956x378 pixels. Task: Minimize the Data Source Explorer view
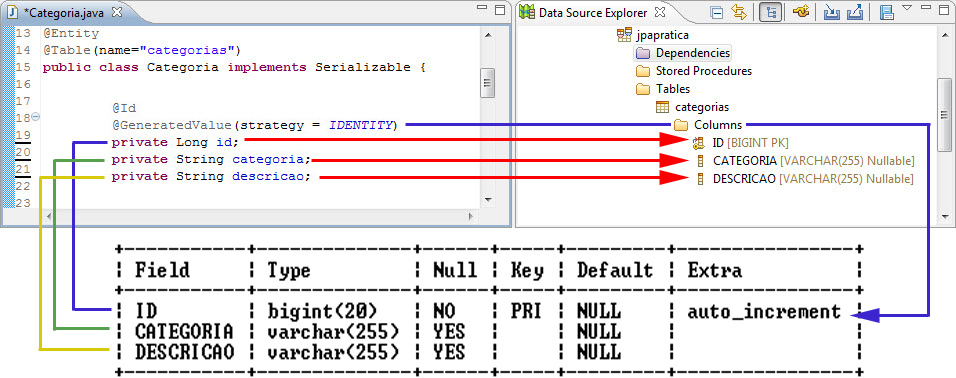click(x=925, y=8)
